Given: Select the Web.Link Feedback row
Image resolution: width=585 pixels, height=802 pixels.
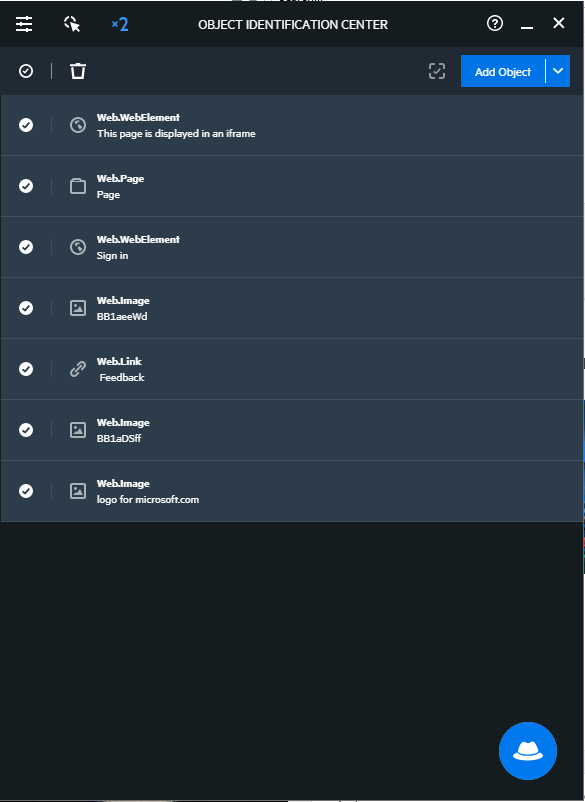Looking at the screenshot, I should coord(291,369).
